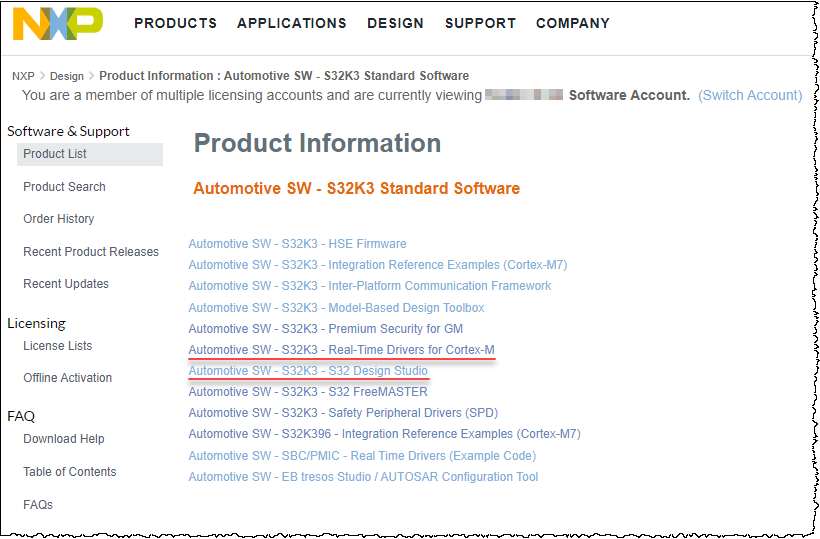The image size is (820, 539).
Task: Open S32K3 HSE Firmware link
Action: coord(297,244)
